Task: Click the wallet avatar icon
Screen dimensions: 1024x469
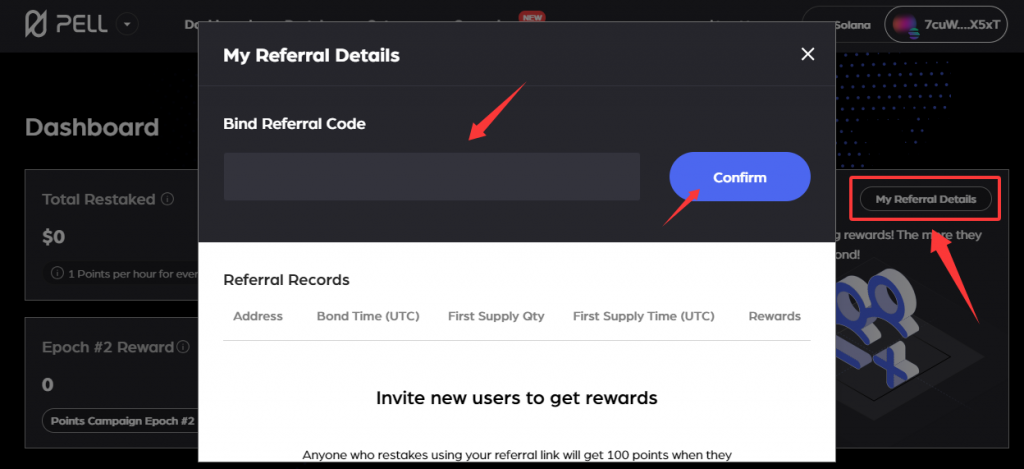Action: [x=906, y=25]
